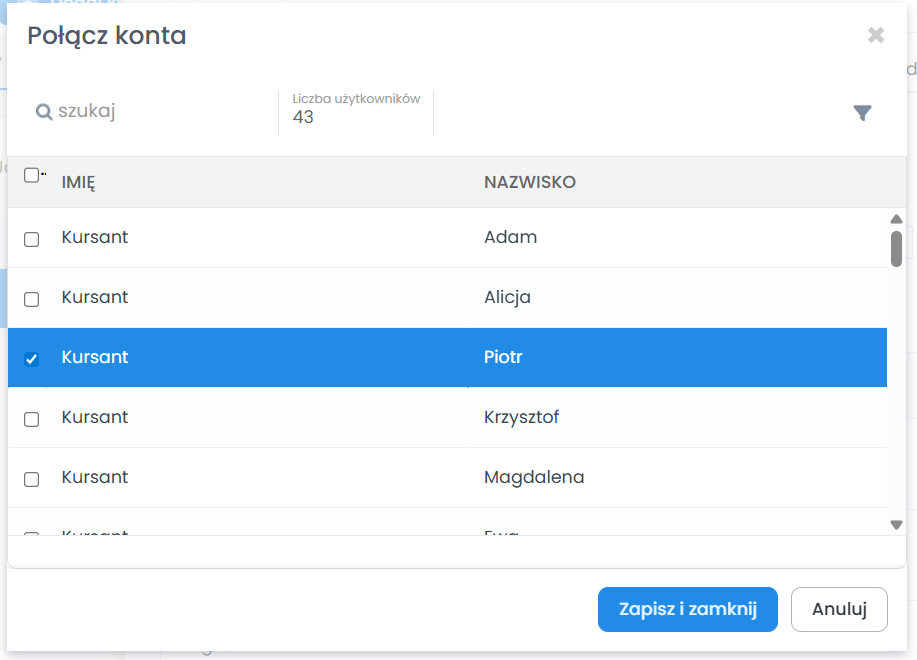Sort by the IMIĘ column header
This screenshot has width=917, height=660.
(78, 182)
